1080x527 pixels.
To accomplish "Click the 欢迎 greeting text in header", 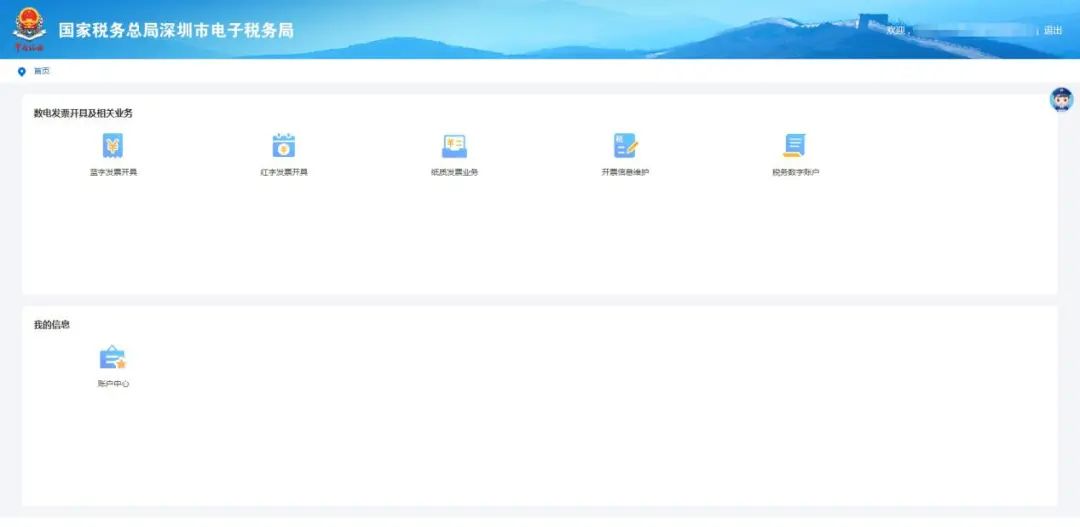I will (896, 30).
